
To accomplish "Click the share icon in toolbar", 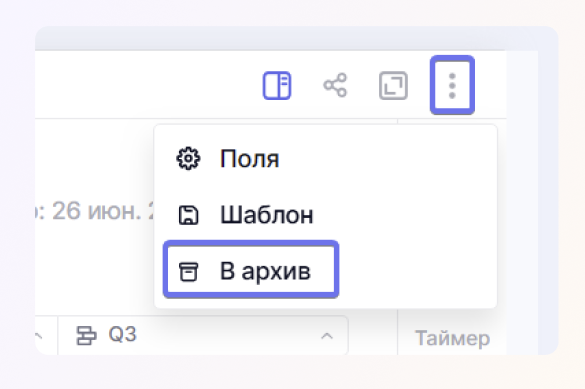I will coord(335,85).
